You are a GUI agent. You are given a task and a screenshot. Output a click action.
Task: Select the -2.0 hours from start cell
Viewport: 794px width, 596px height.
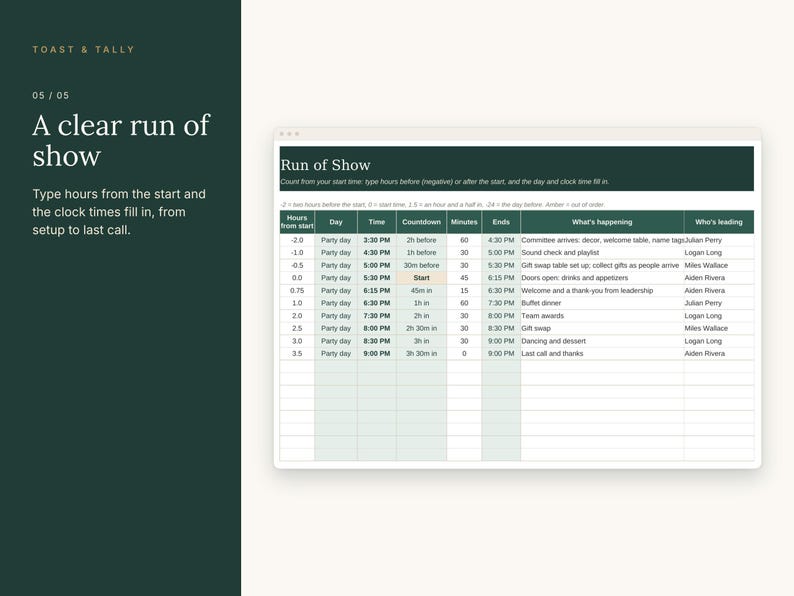click(x=297, y=240)
